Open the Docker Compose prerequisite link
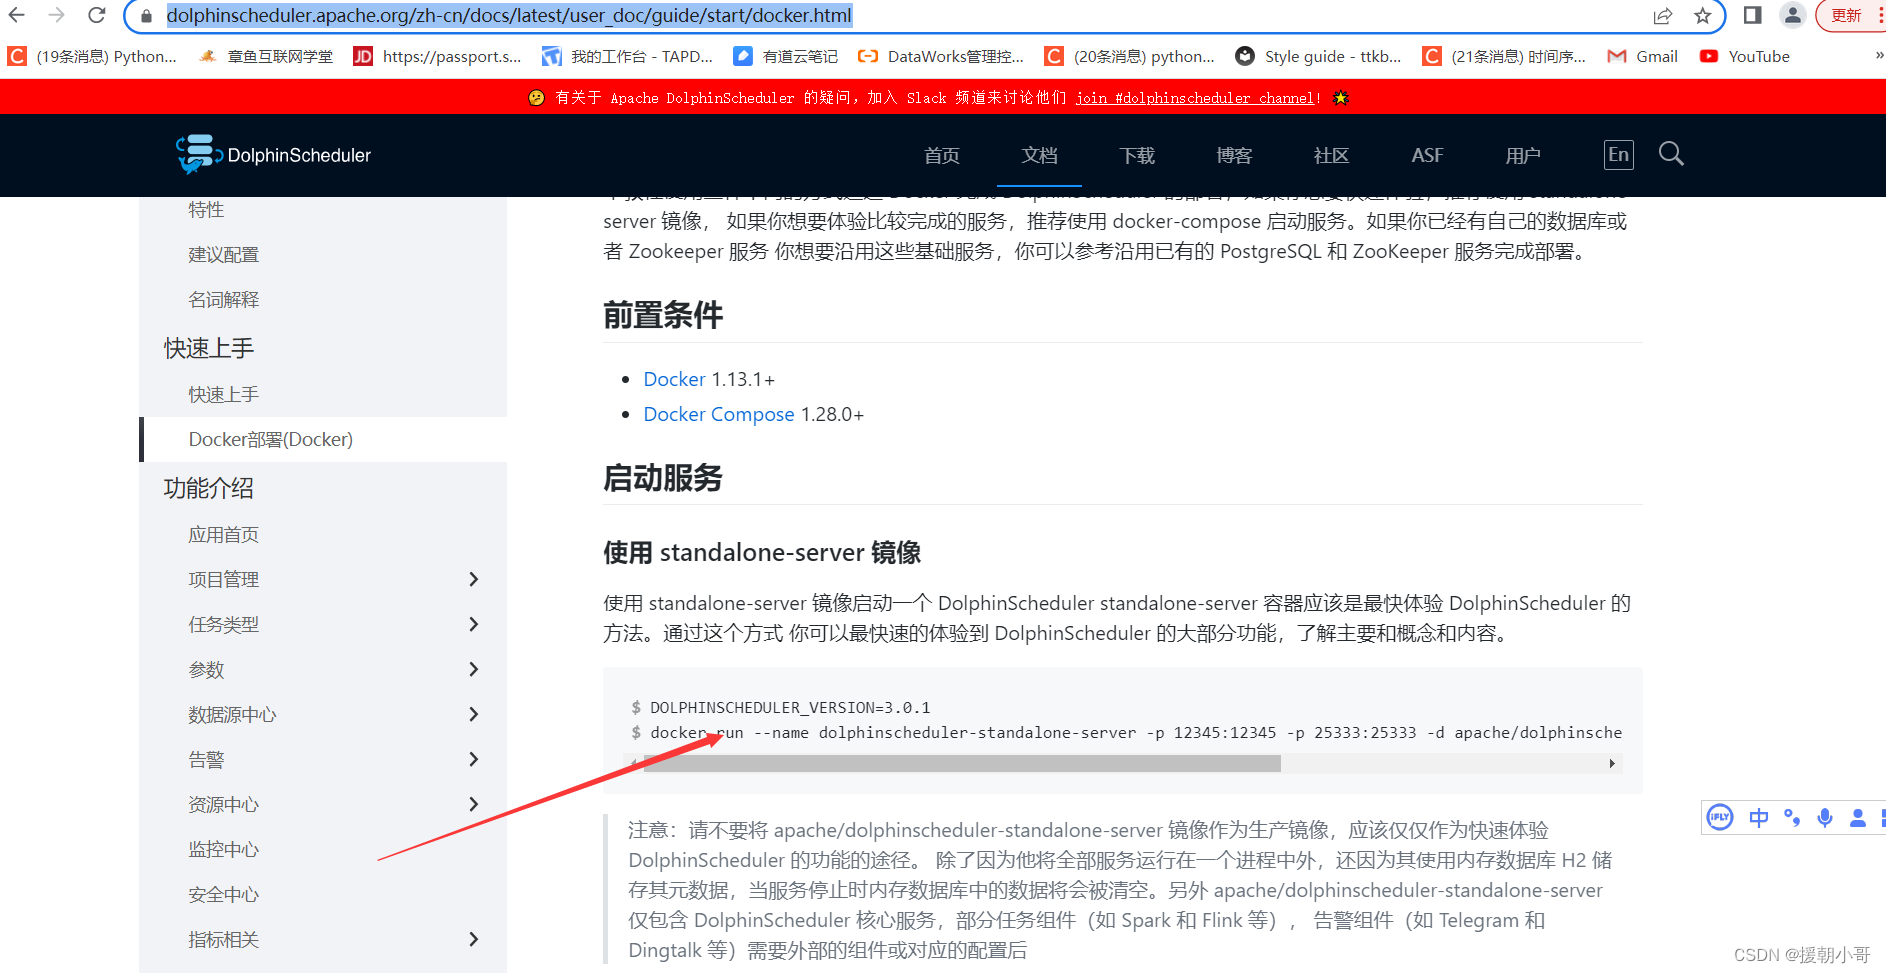The width and height of the screenshot is (1886, 973). click(718, 414)
